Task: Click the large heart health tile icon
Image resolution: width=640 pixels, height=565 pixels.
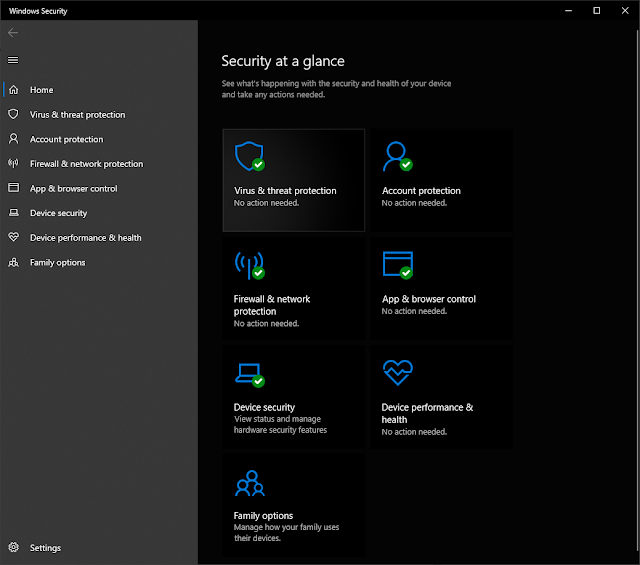Action: tap(398, 372)
